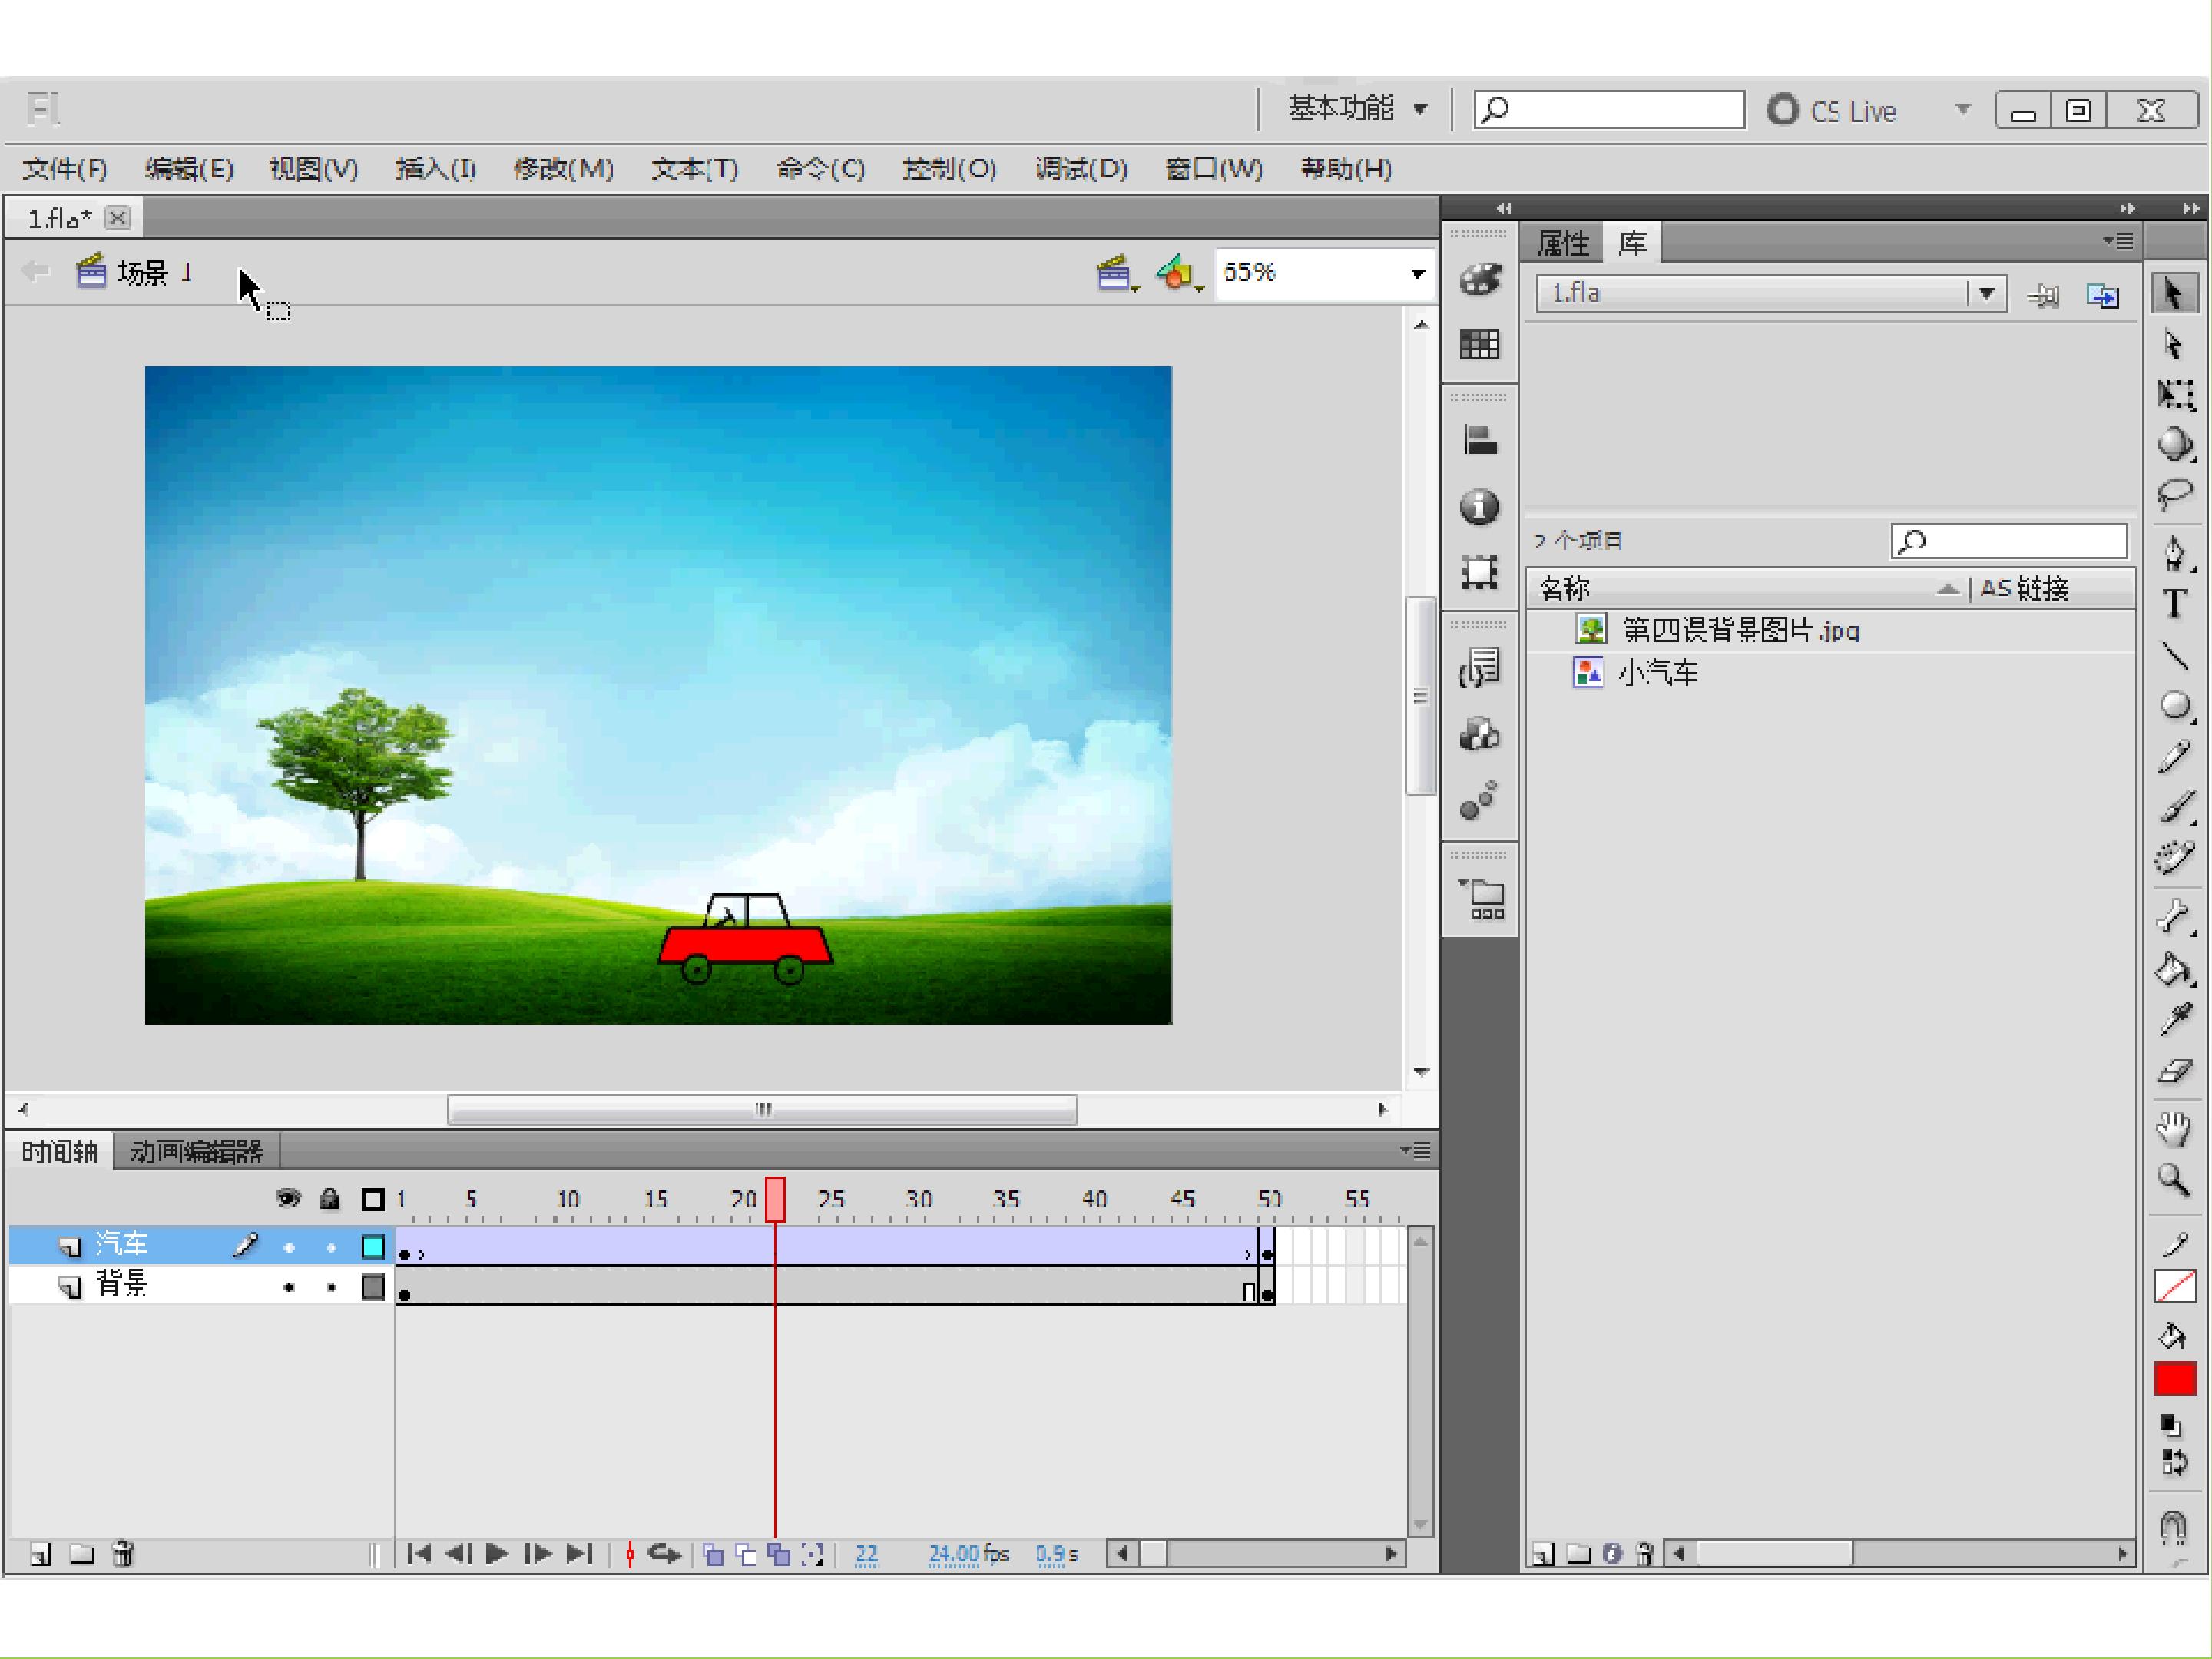Viewport: 2212px width, 1659px height.
Task: Click the red fill color swatch
Action: point(2174,1380)
